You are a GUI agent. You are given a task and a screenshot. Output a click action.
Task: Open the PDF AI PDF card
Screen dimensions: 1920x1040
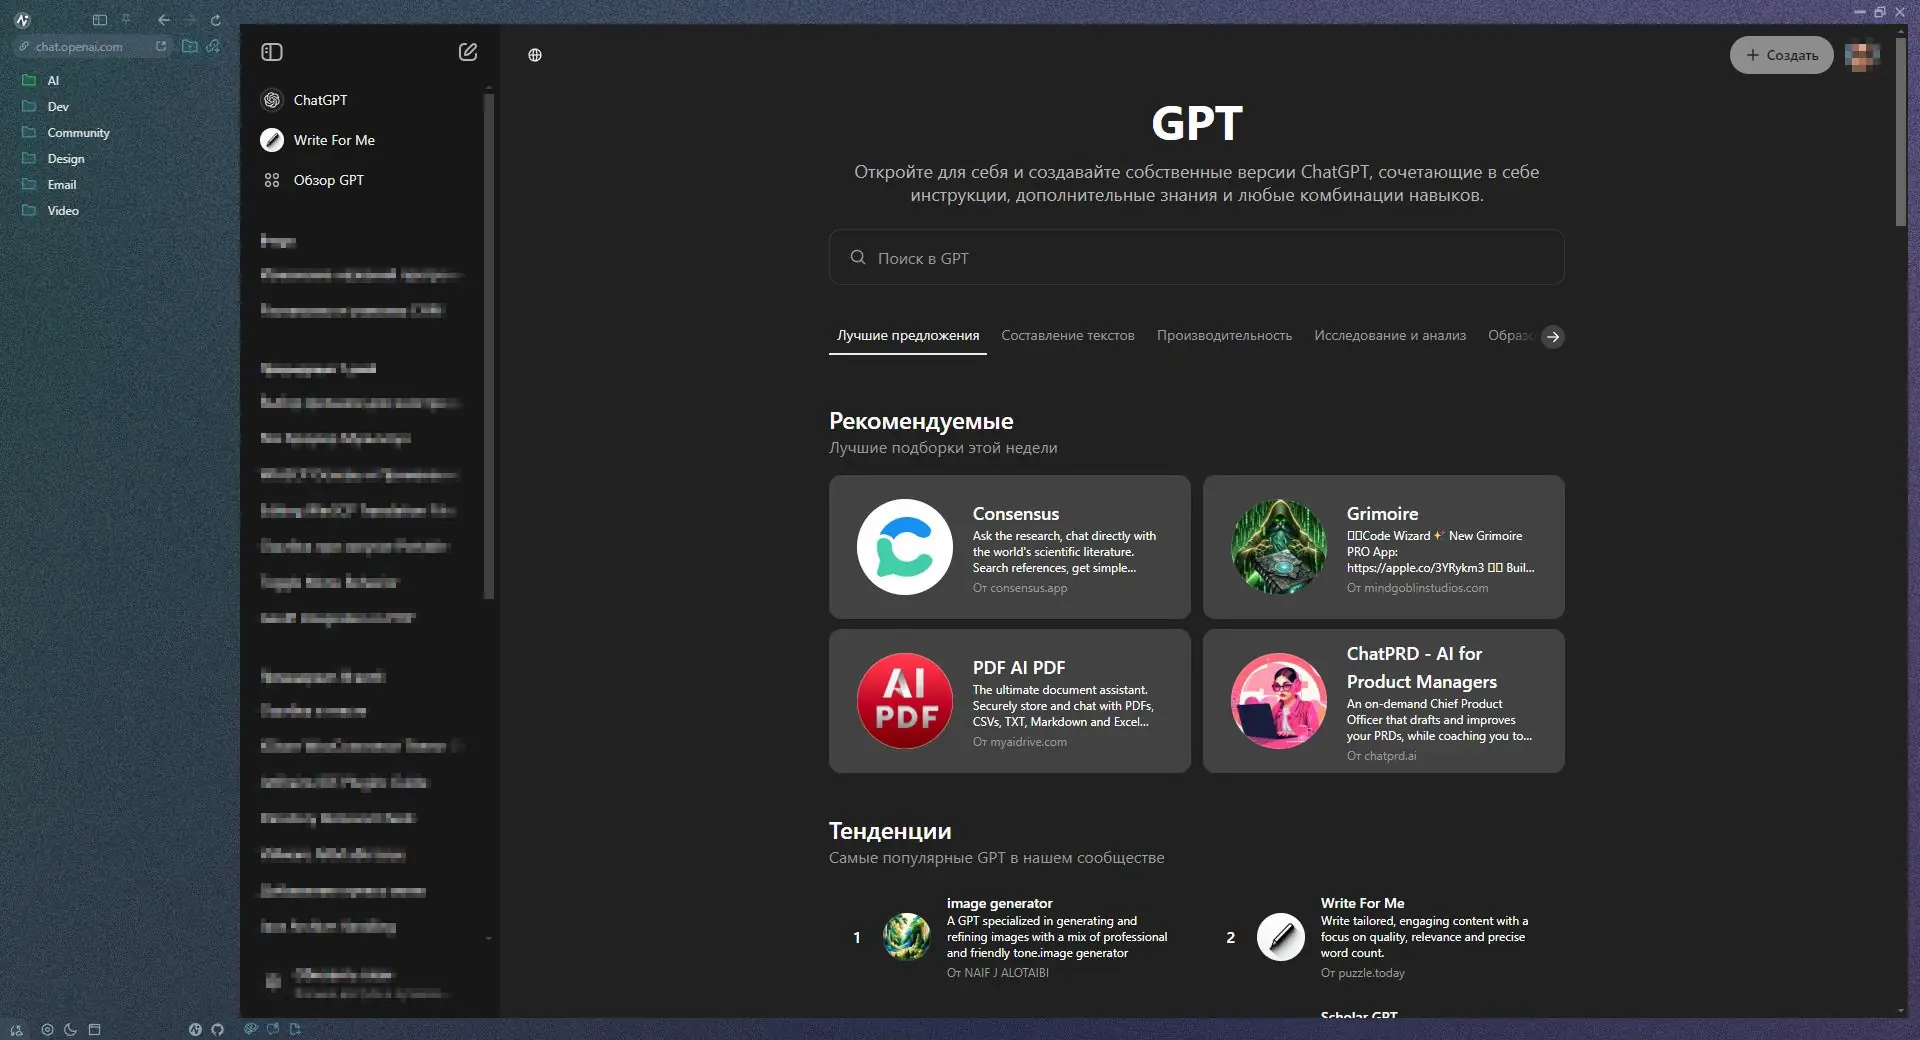[x=1010, y=701]
